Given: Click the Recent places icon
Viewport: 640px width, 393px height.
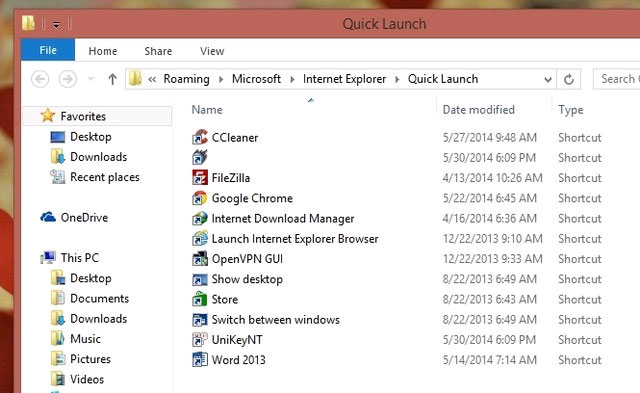Looking at the screenshot, I should pyautogui.click(x=58, y=177).
